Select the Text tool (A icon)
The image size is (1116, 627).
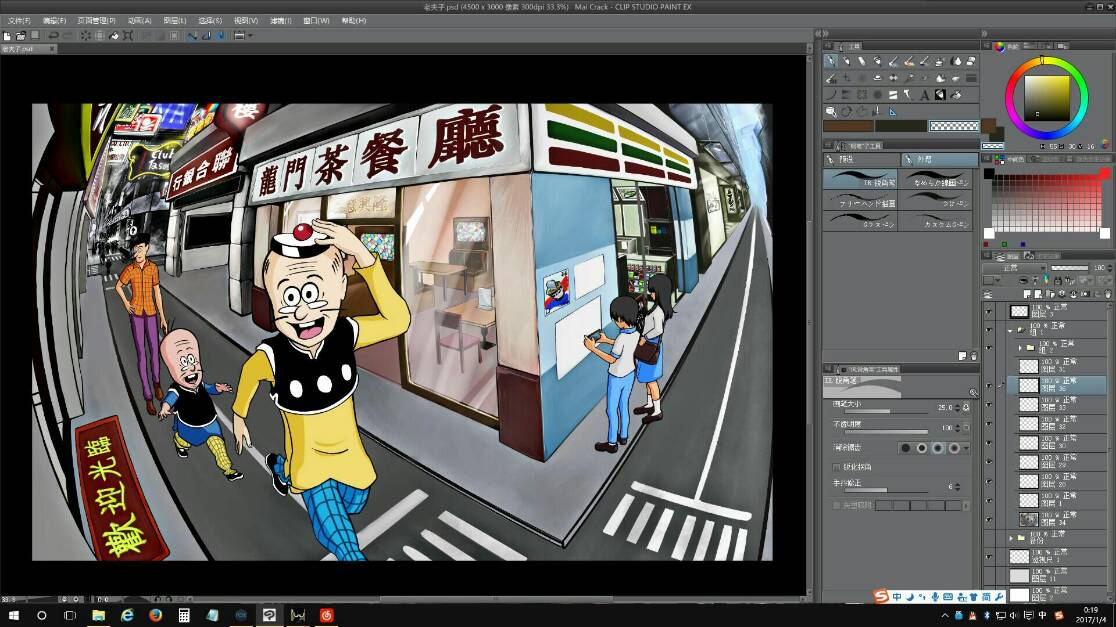tap(924, 95)
